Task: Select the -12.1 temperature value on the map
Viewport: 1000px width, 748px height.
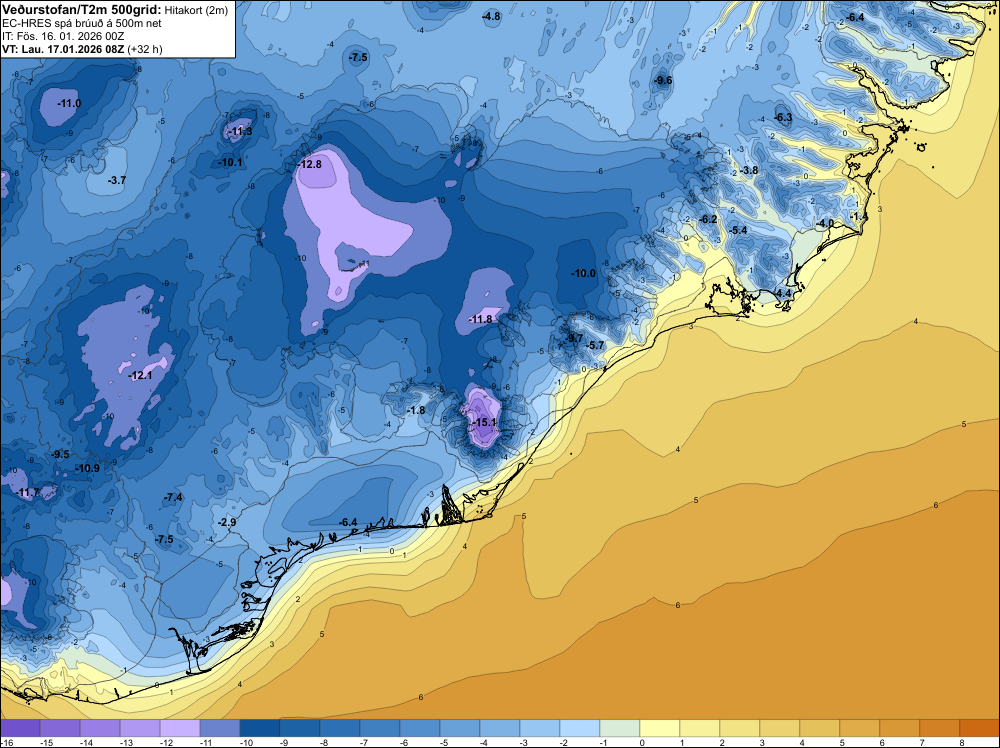Action: tap(140, 376)
